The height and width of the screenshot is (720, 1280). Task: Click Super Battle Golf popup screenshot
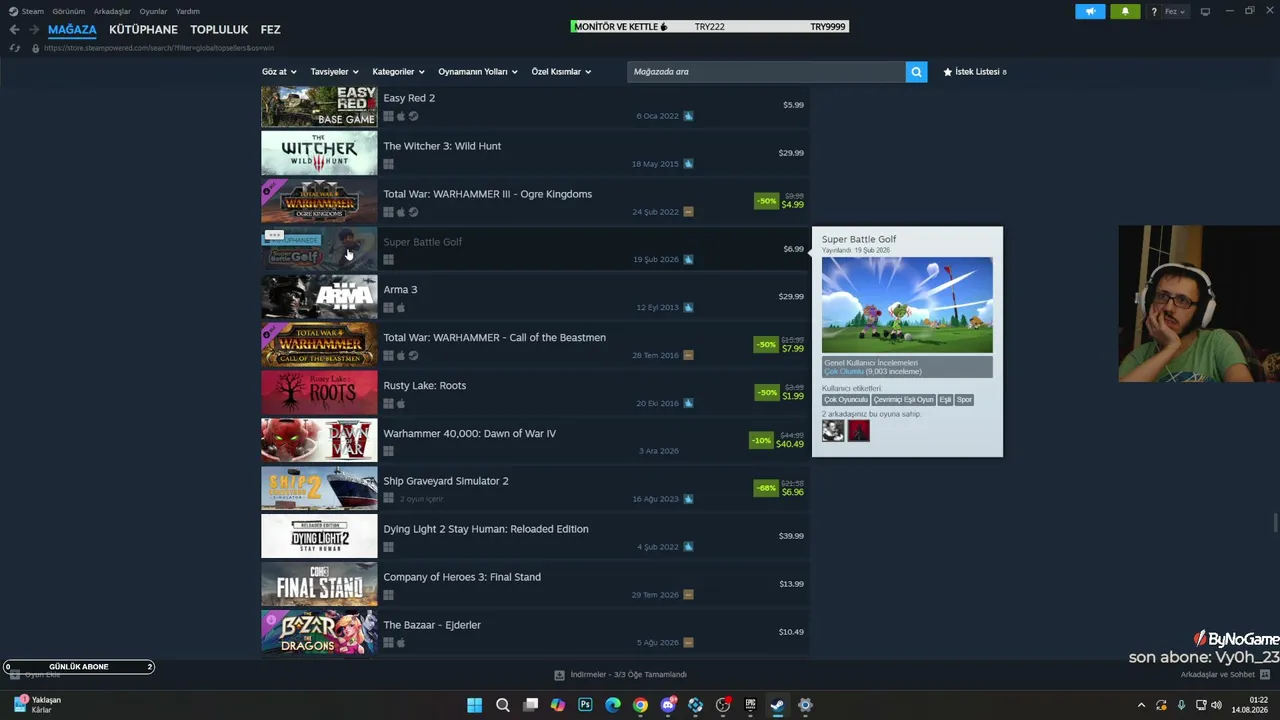click(907, 305)
